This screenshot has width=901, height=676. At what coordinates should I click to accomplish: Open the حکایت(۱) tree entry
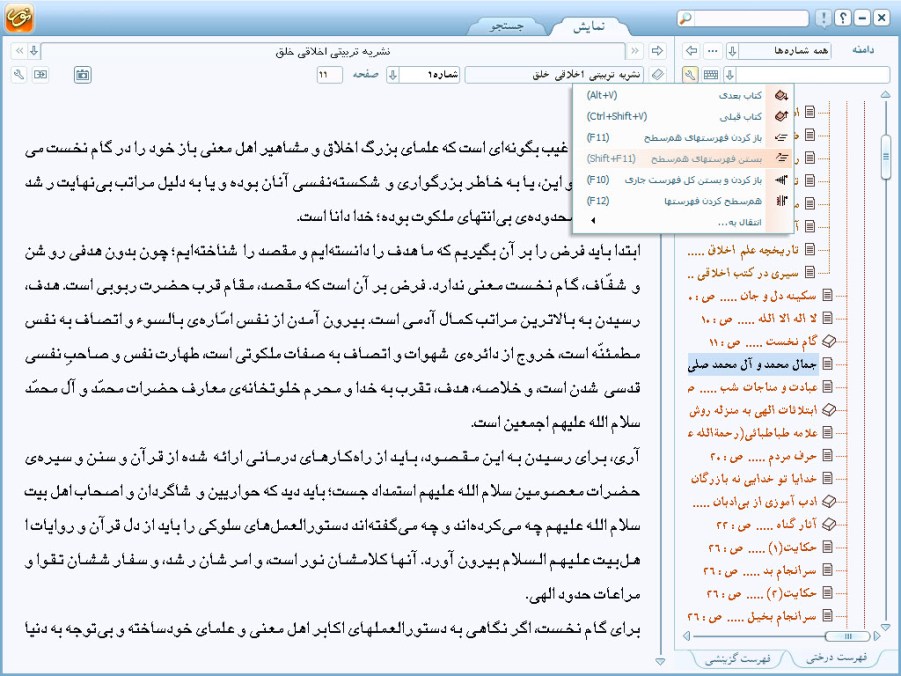click(763, 547)
